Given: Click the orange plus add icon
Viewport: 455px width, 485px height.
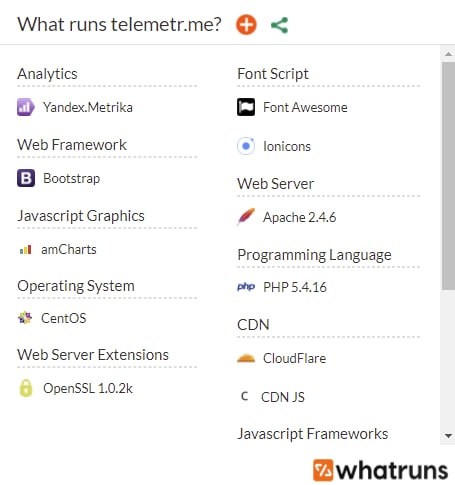Looking at the screenshot, I should pos(246,25).
